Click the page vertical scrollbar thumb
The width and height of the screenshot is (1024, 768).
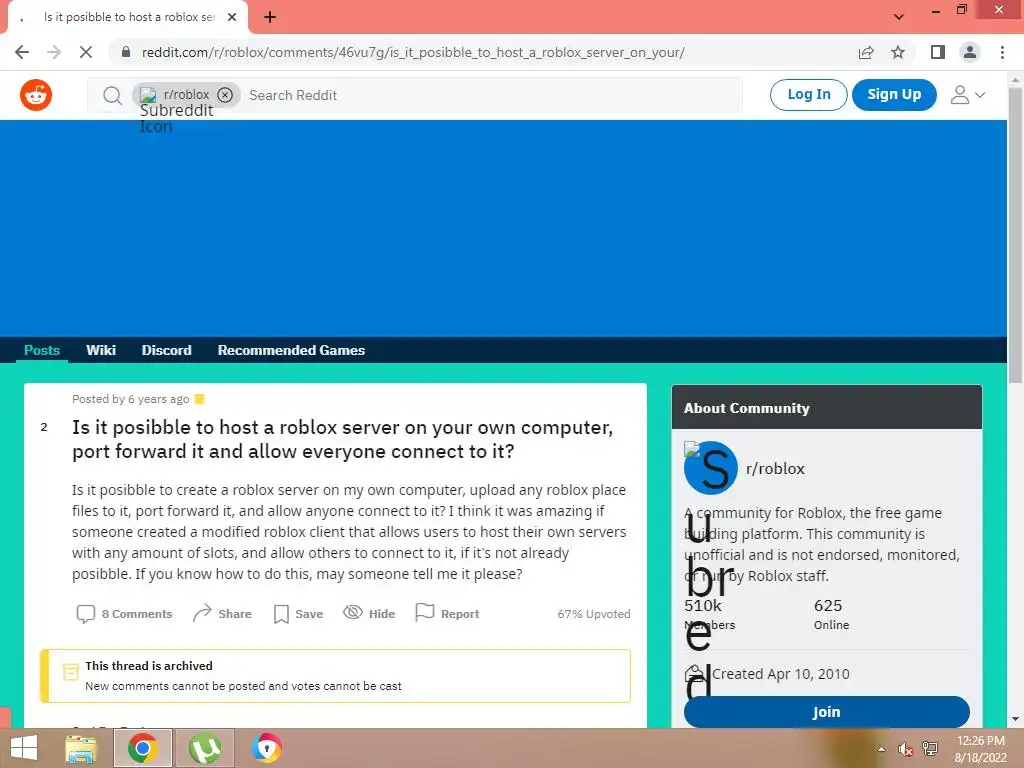click(x=1015, y=235)
